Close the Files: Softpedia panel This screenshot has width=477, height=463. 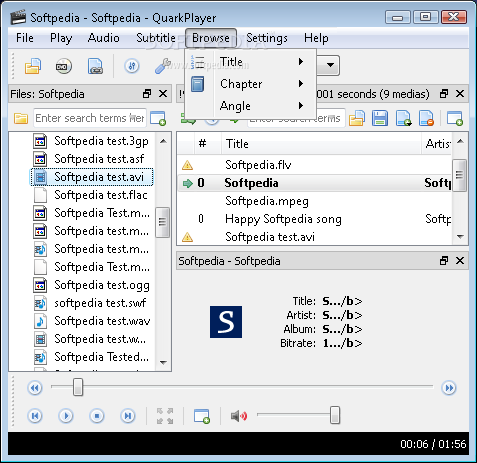point(163,94)
